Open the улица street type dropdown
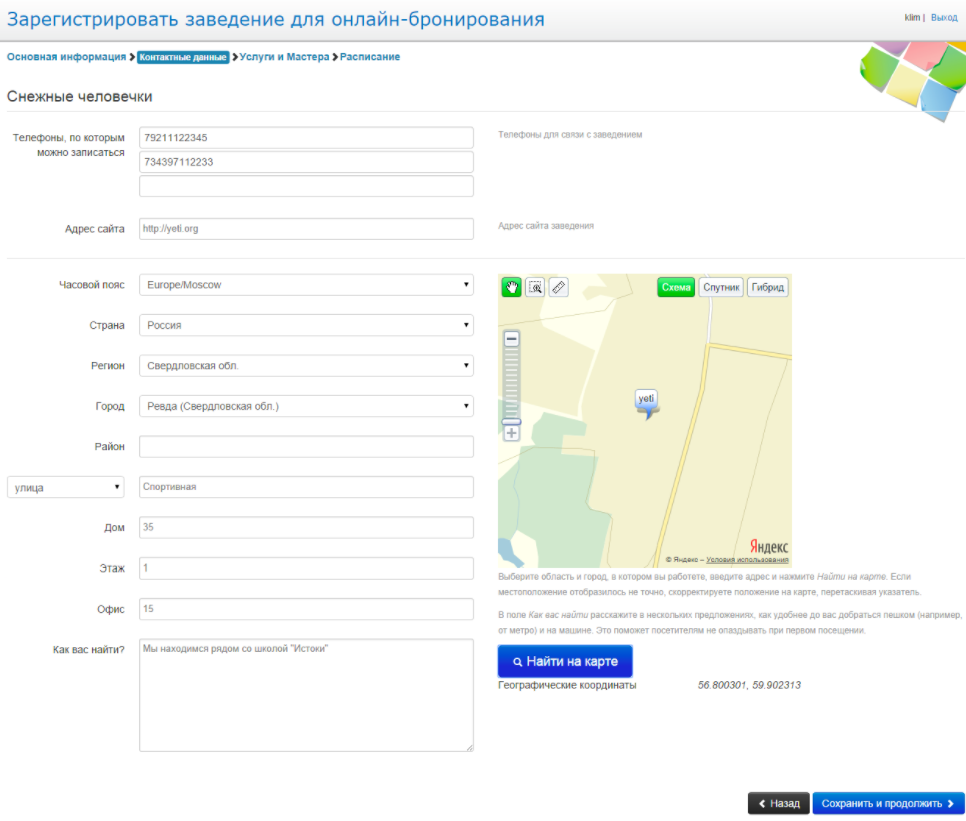The height and width of the screenshot is (821, 966). [x=65, y=487]
